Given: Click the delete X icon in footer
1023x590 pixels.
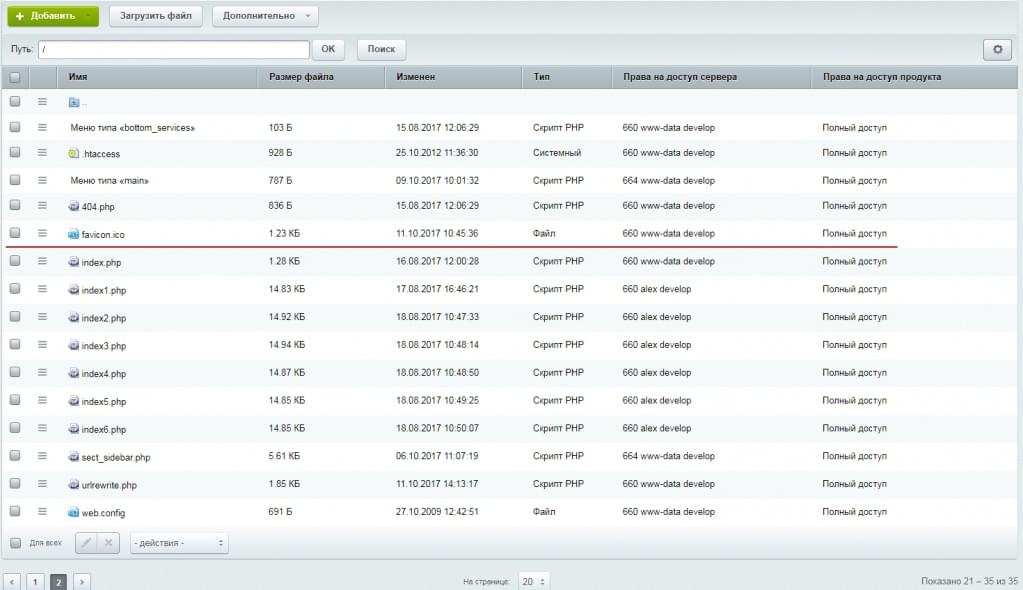Looking at the screenshot, I should (x=109, y=543).
